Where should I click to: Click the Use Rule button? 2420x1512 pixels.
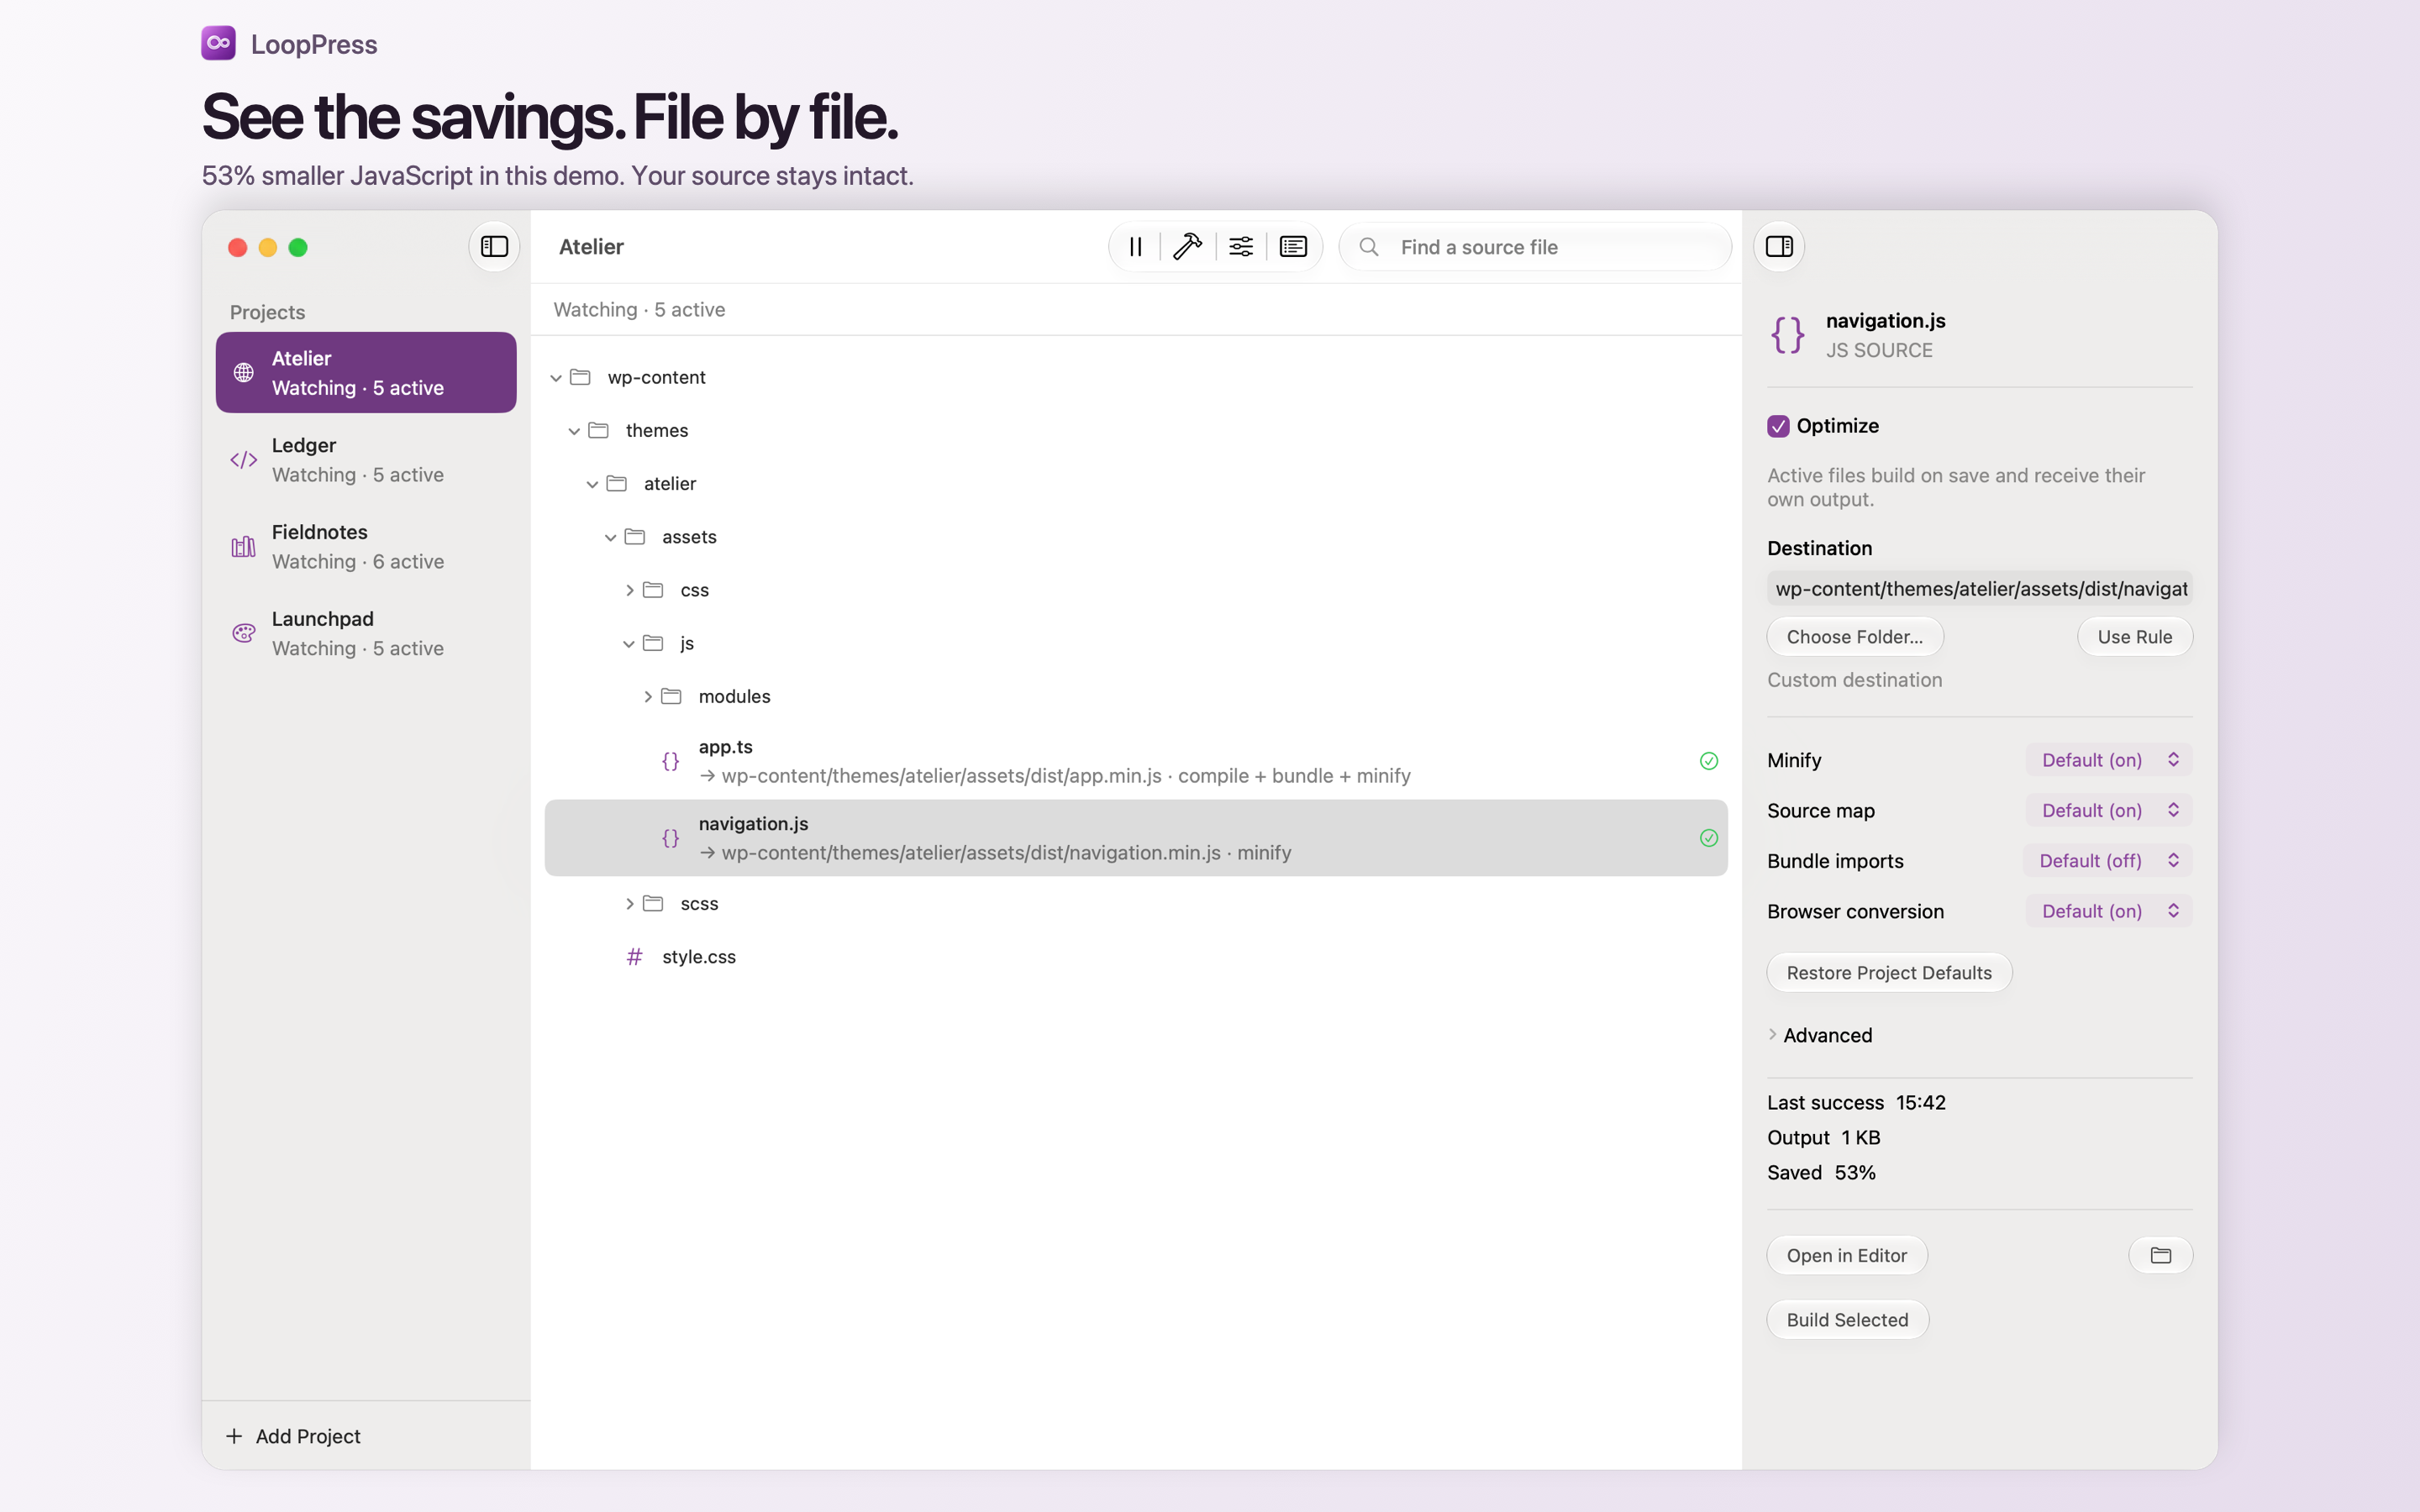coord(2134,637)
